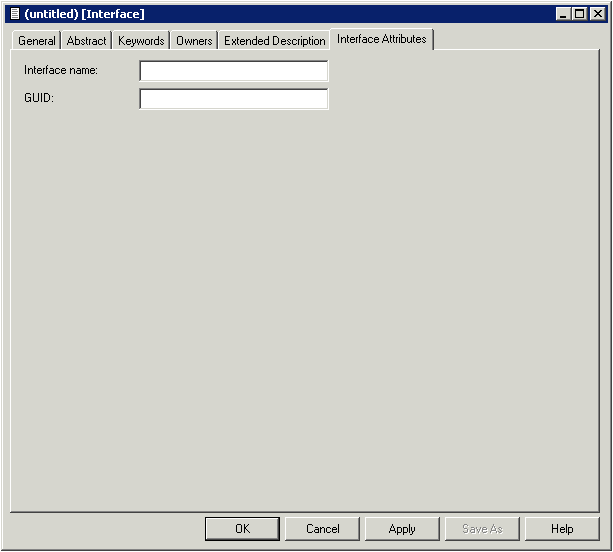This screenshot has height=552, width=613.
Task: Apply changes with the Apply button
Action: pyautogui.click(x=402, y=529)
